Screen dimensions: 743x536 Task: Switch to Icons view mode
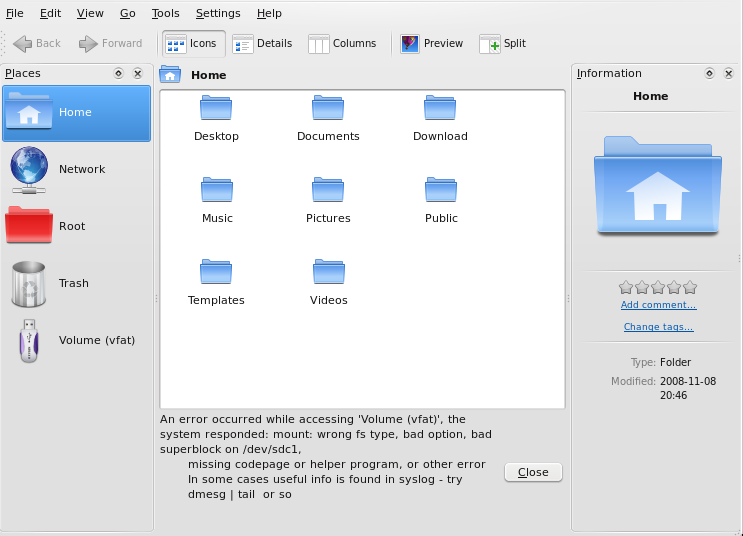tap(190, 43)
